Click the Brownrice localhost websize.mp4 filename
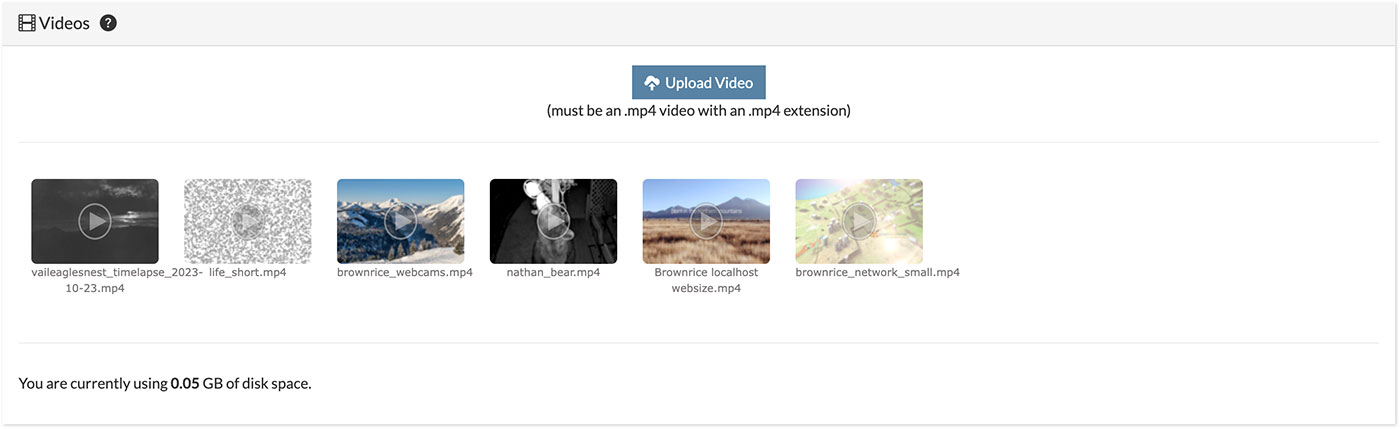 point(706,280)
